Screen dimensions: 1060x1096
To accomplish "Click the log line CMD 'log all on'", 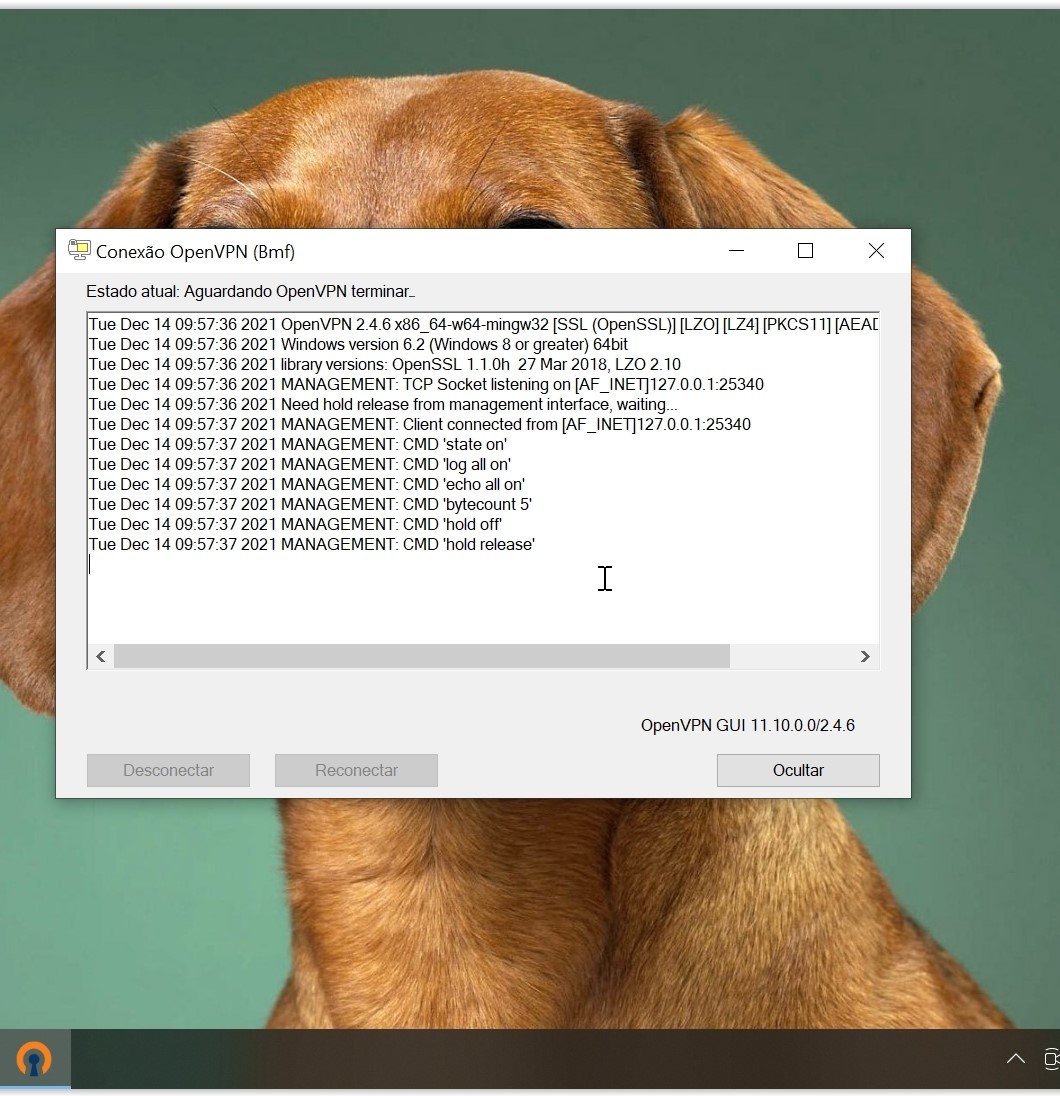I will [x=300, y=464].
